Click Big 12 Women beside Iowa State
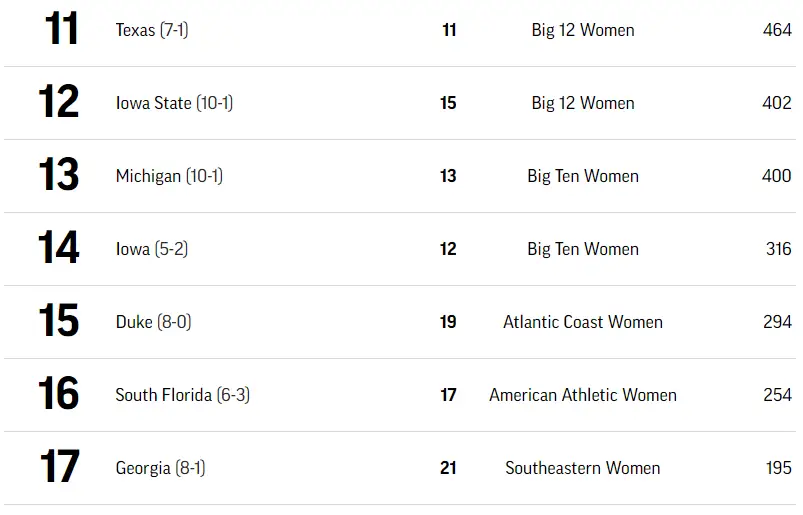This screenshot has height=515, width=803. point(583,103)
